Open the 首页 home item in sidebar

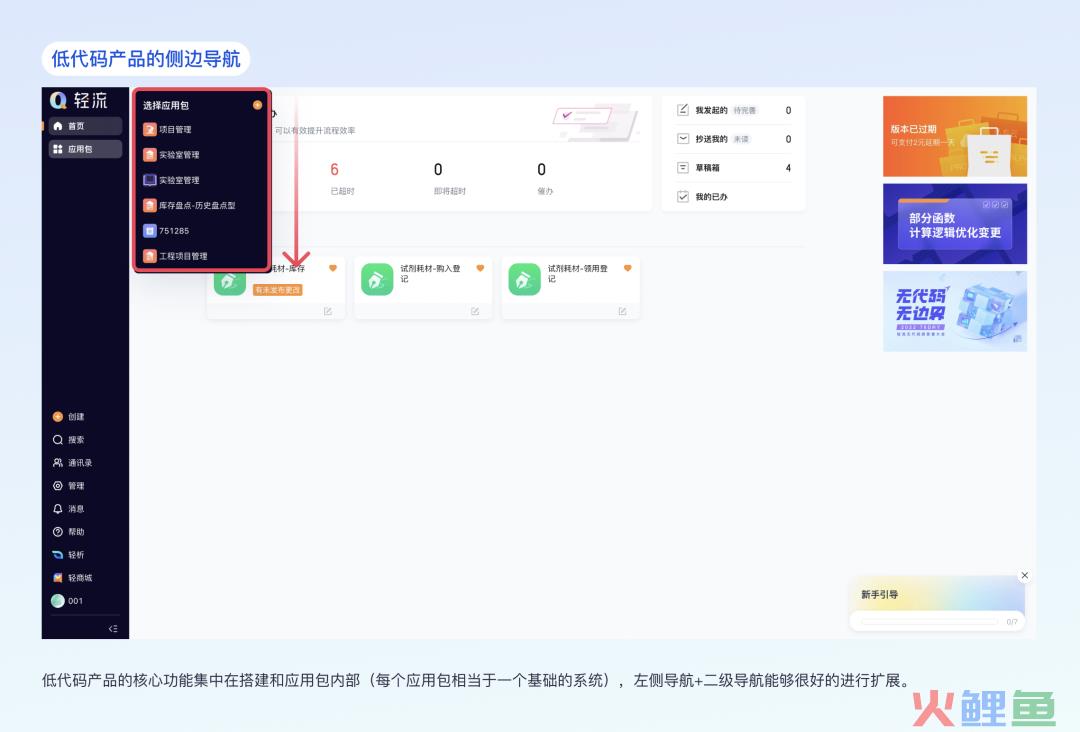pyautogui.click(x=85, y=126)
